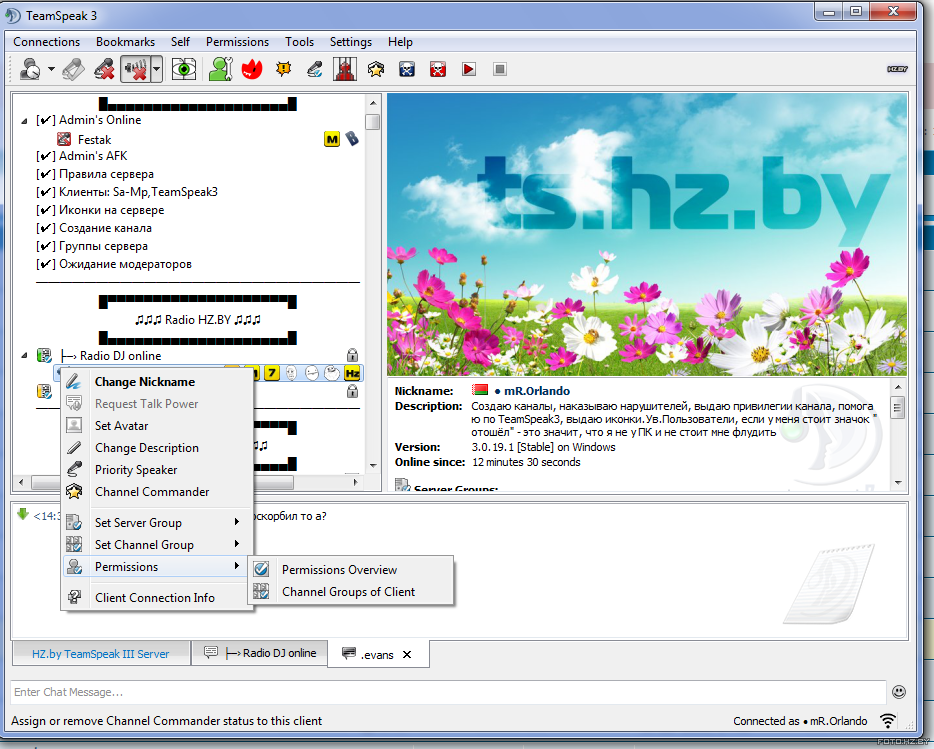Click the microphone with checkmark toolbar icon
This screenshot has width=934, height=749.
315,70
